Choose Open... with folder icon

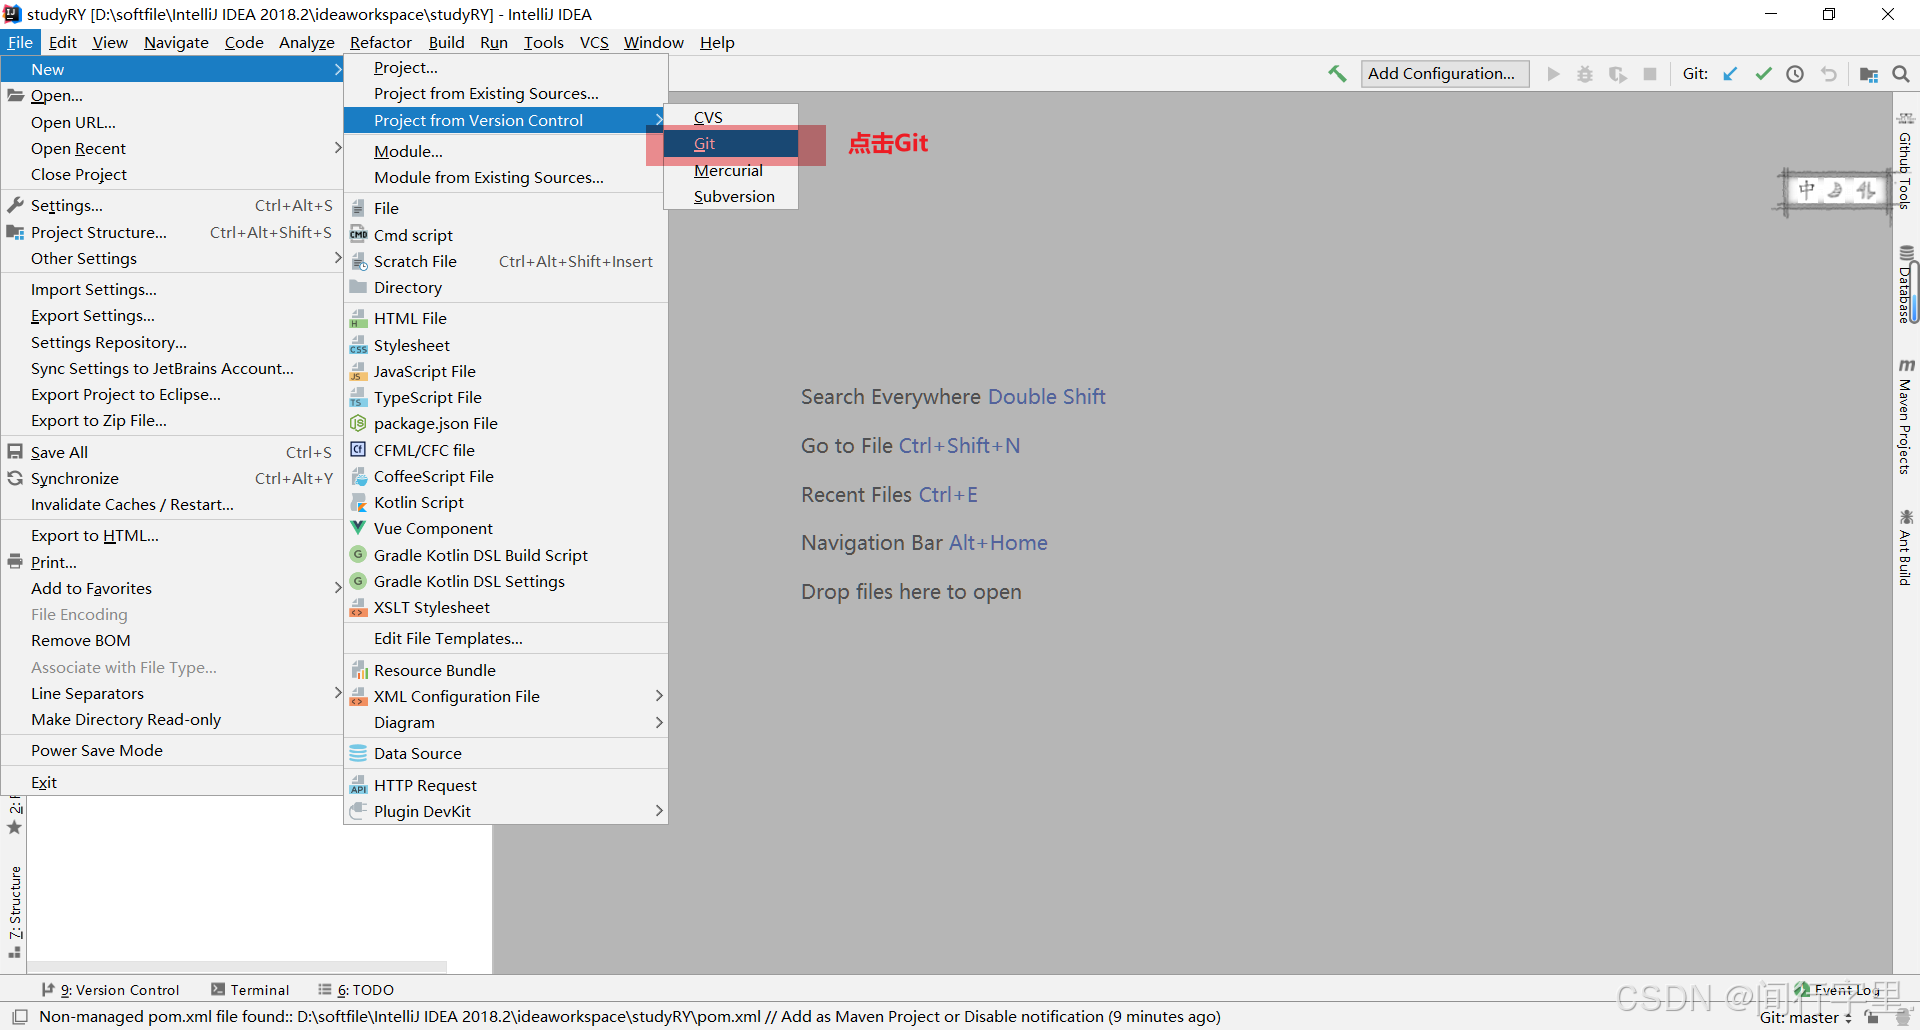pos(172,95)
